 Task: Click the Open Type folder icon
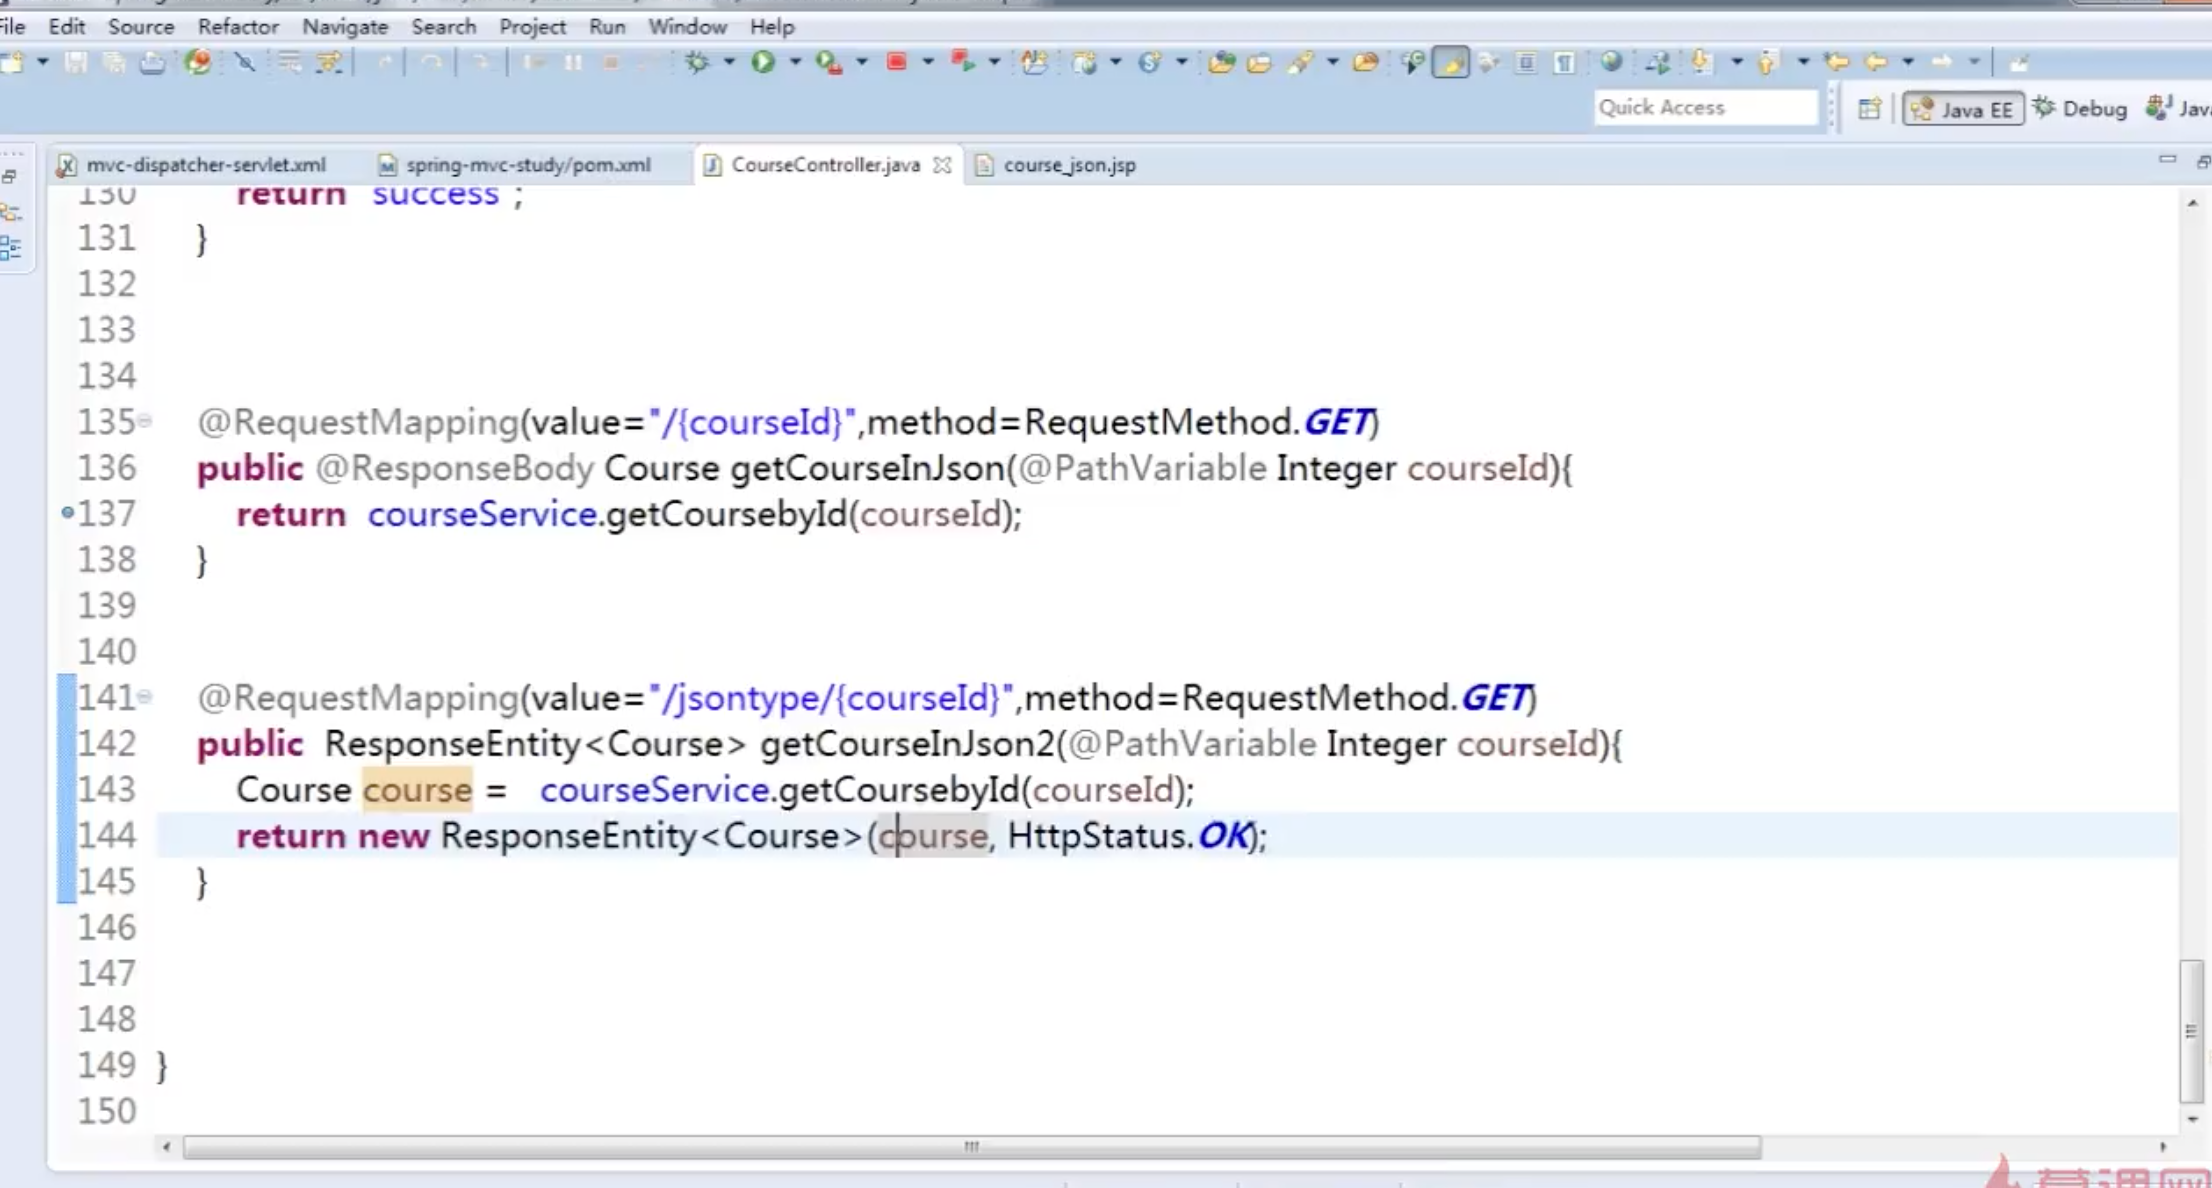coord(1221,63)
